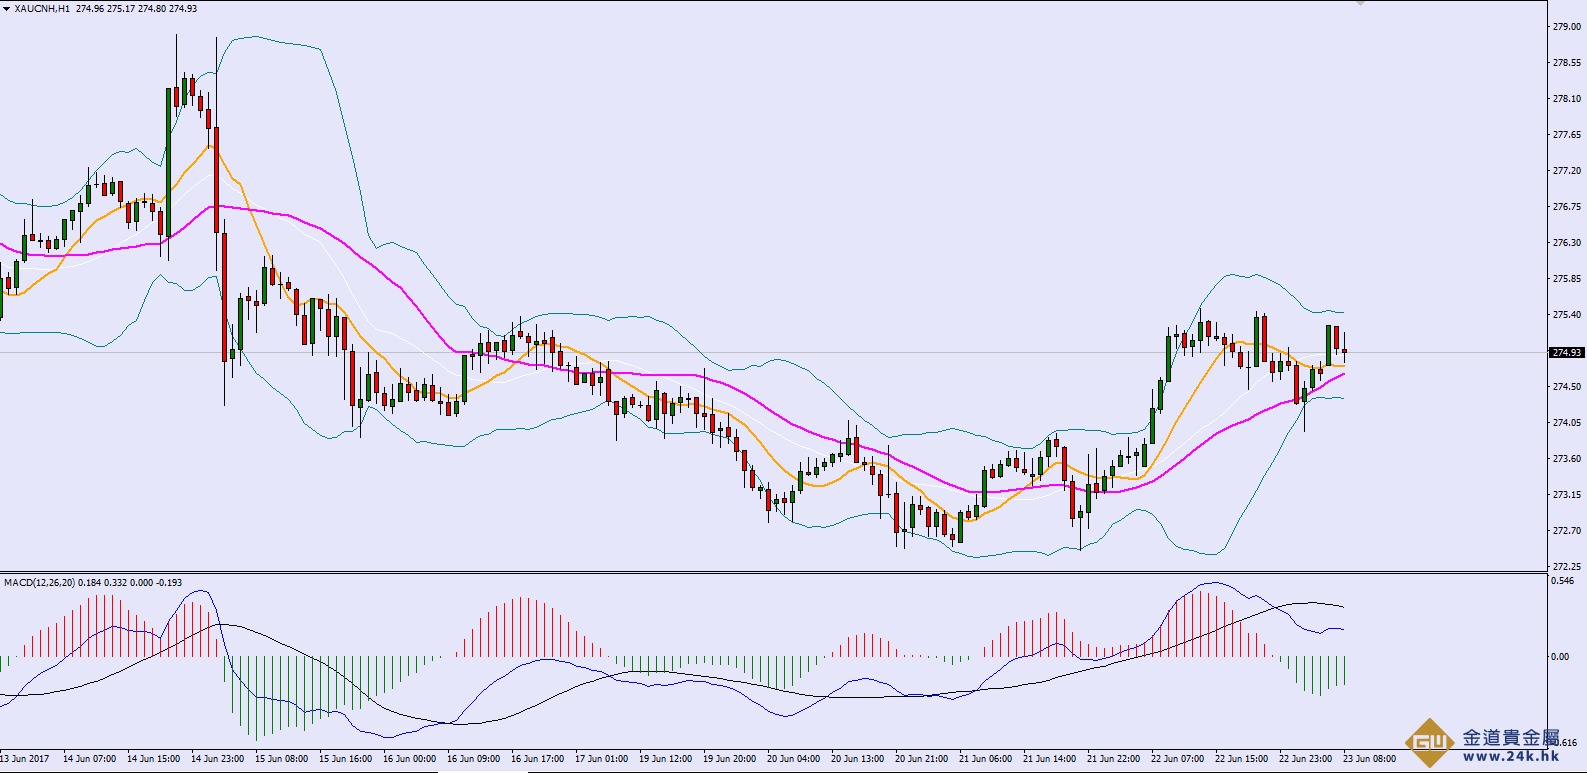Viewport: 1587px width, 773px height.
Task: Click the 20 Jun 21:00 time label
Action: 921,759
